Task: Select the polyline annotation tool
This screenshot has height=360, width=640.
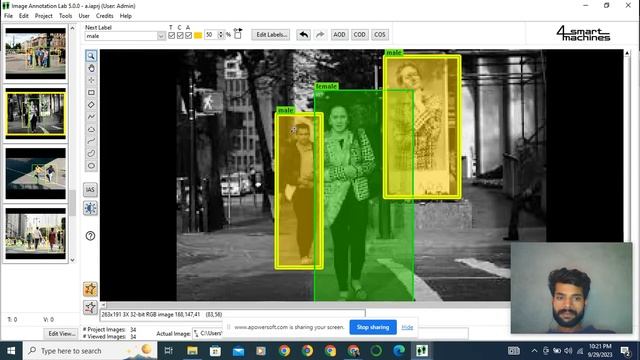Action: tap(91, 117)
